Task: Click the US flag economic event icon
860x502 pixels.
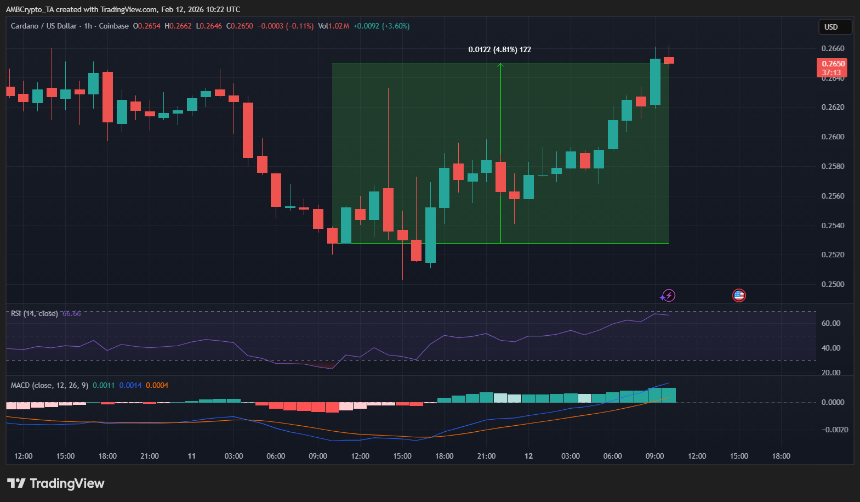Action: tap(739, 295)
